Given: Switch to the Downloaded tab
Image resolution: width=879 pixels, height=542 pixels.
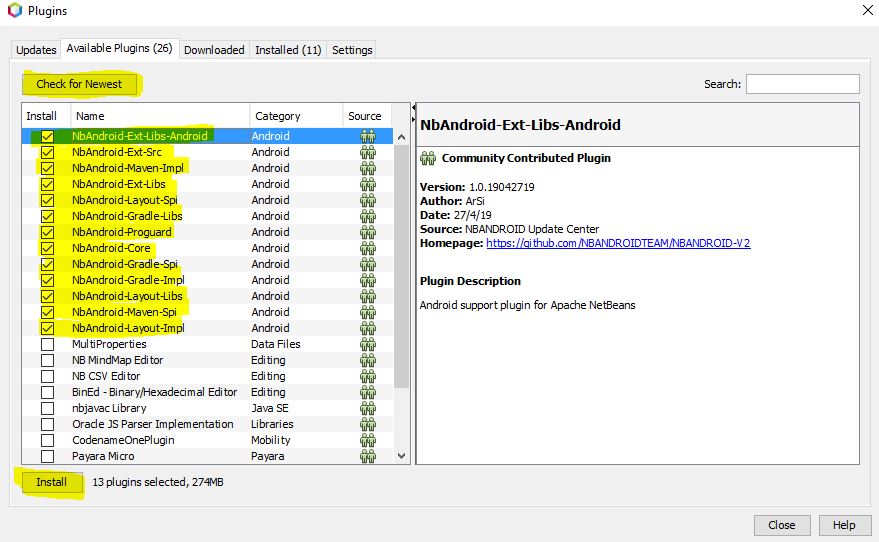Looking at the screenshot, I should (x=214, y=50).
